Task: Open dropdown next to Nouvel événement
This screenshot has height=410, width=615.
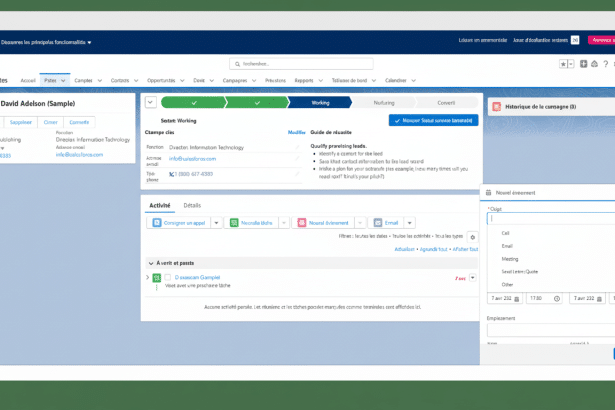Action: tap(360, 223)
